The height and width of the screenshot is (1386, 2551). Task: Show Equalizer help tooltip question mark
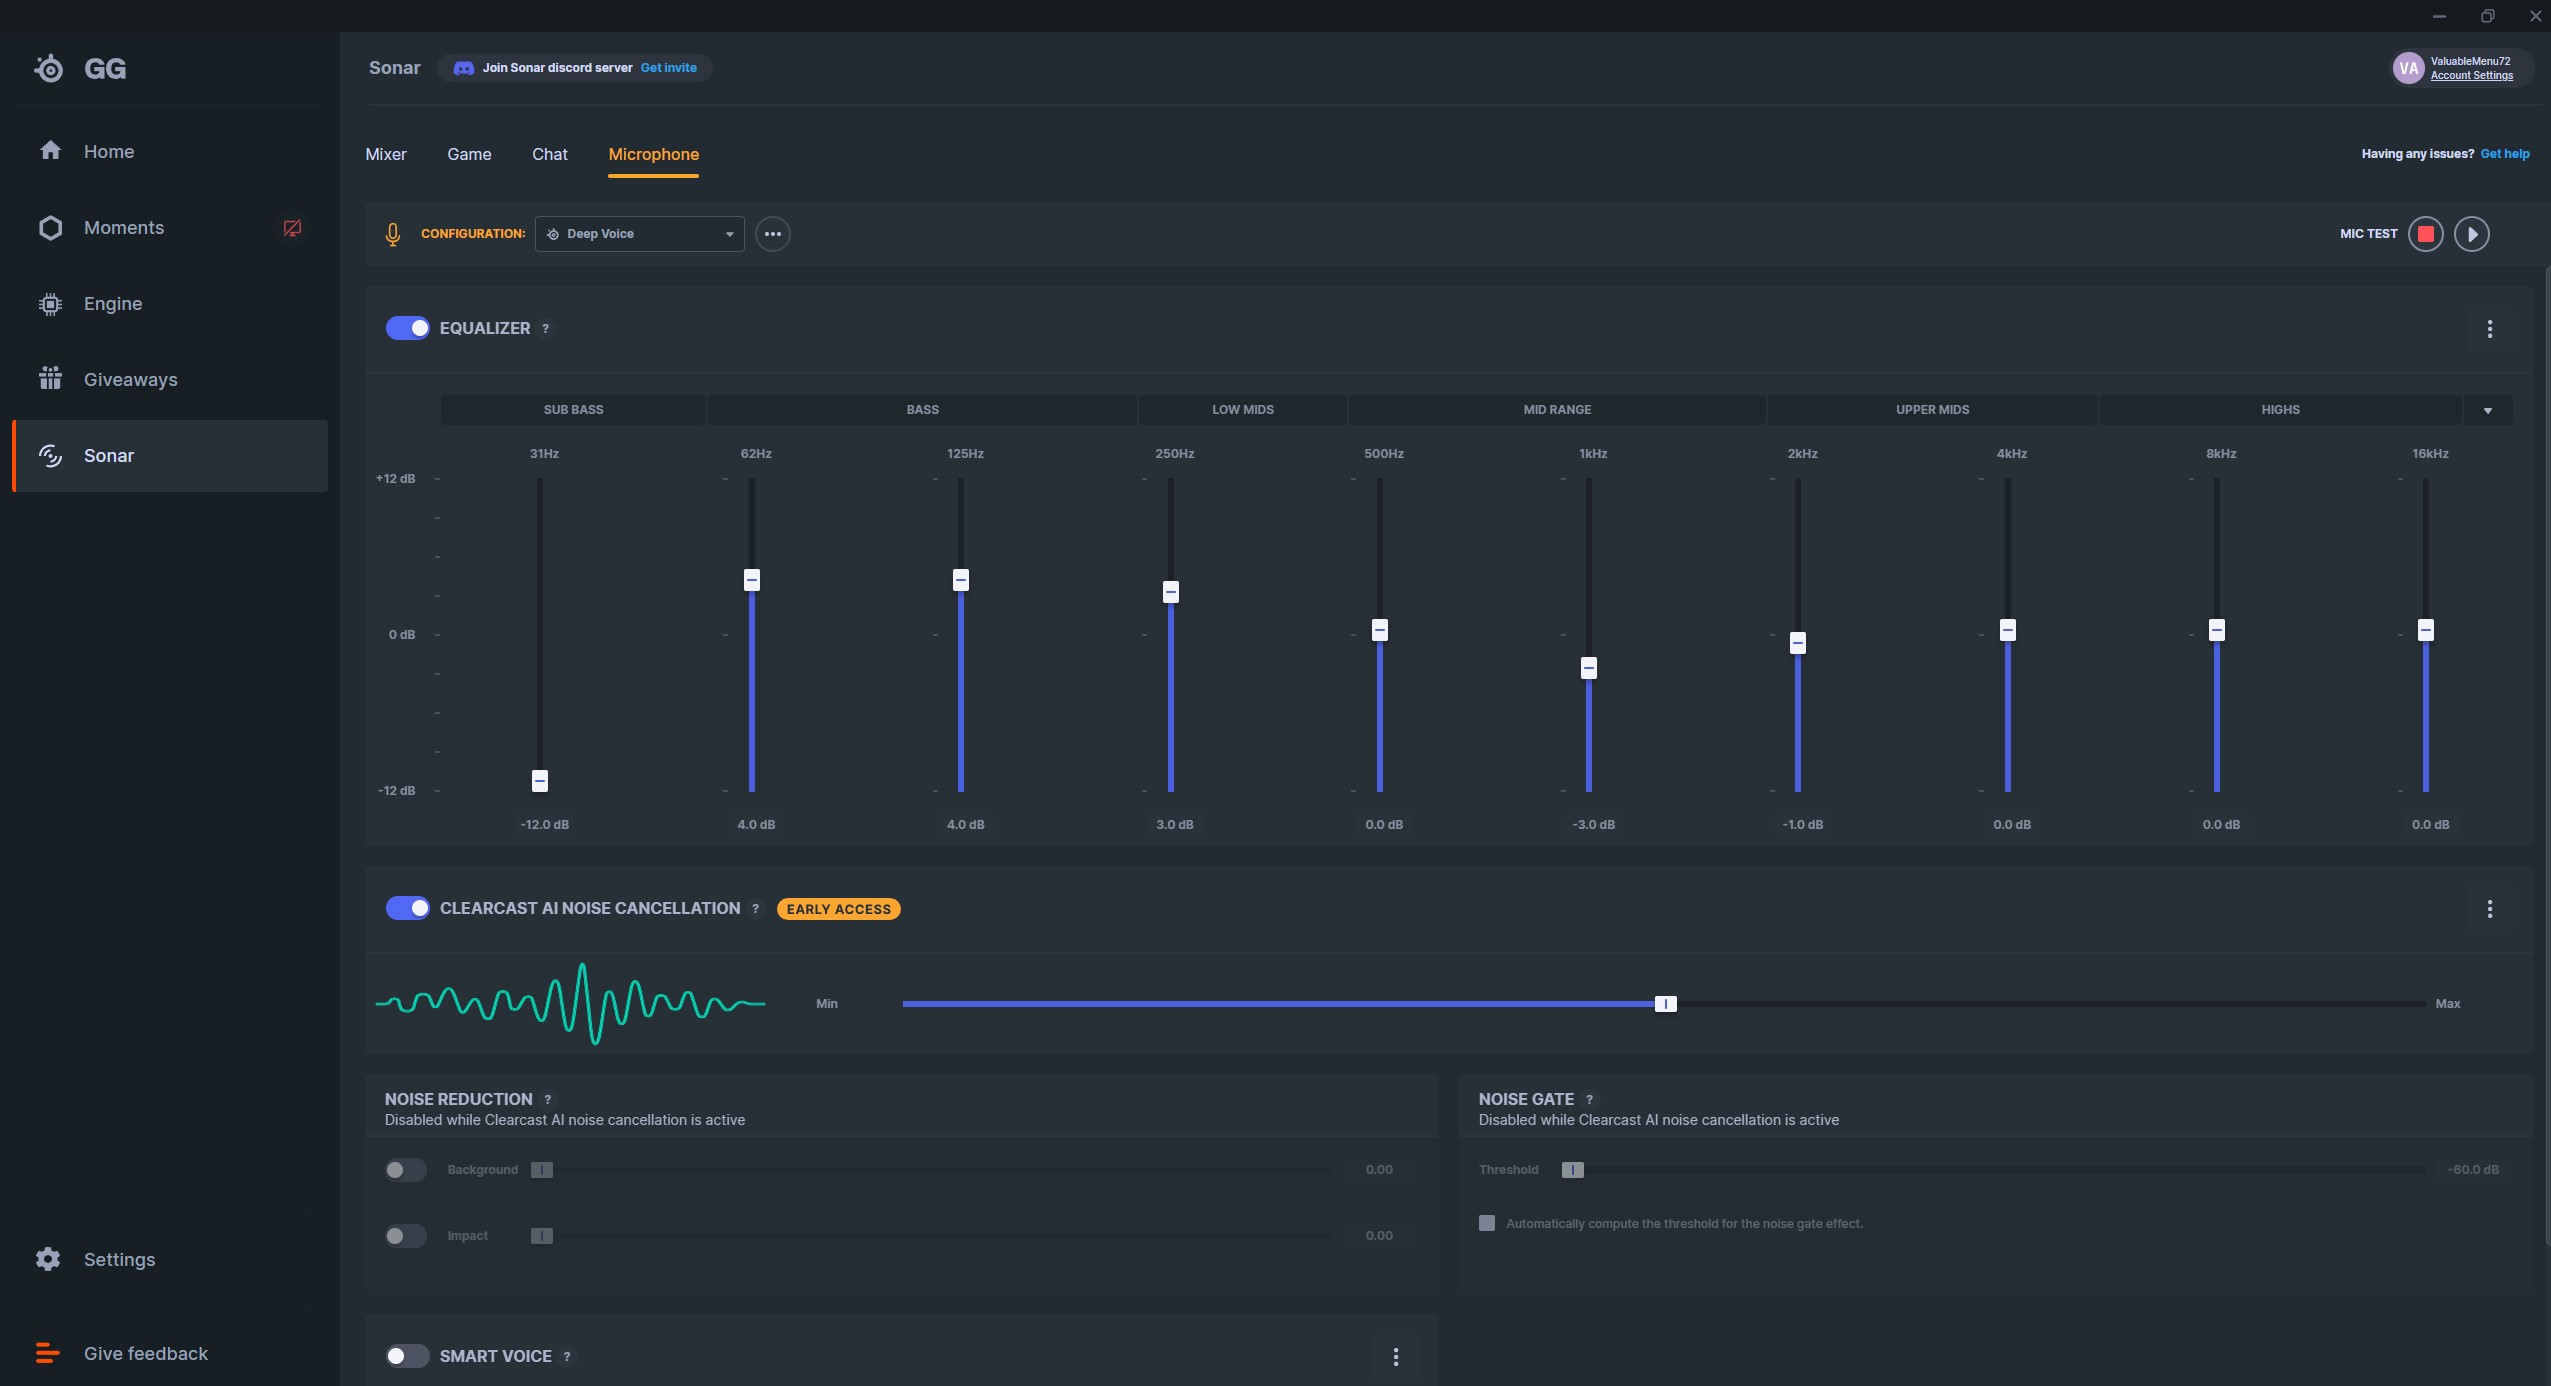pos(545,329)
